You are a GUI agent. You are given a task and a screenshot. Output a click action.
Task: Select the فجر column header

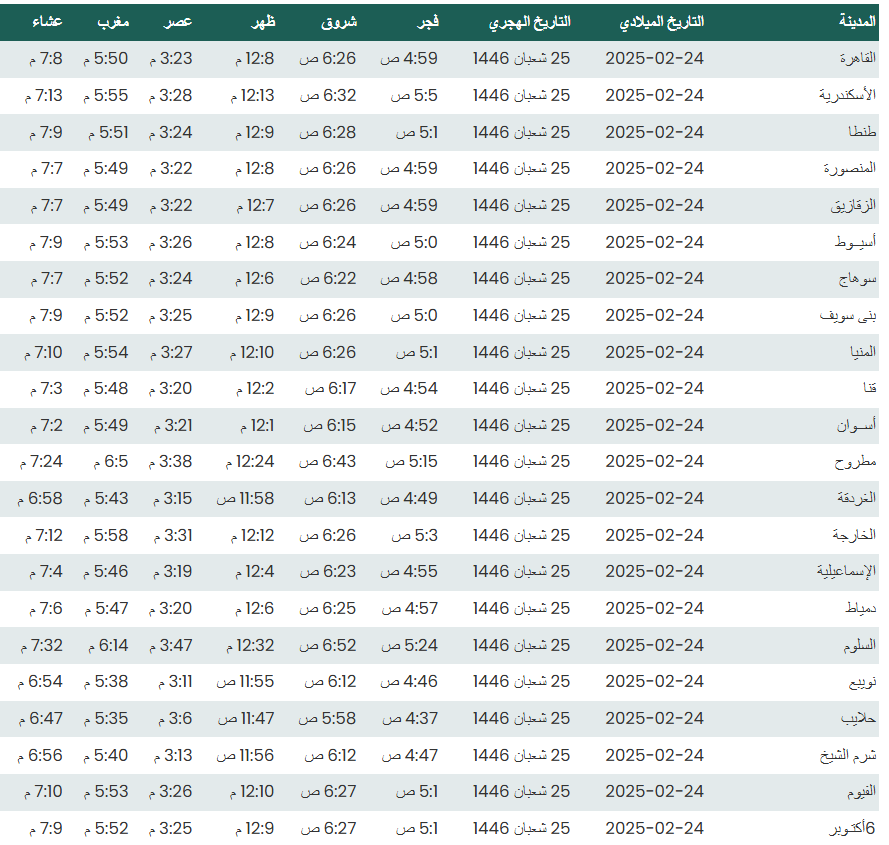pos(428,22)
